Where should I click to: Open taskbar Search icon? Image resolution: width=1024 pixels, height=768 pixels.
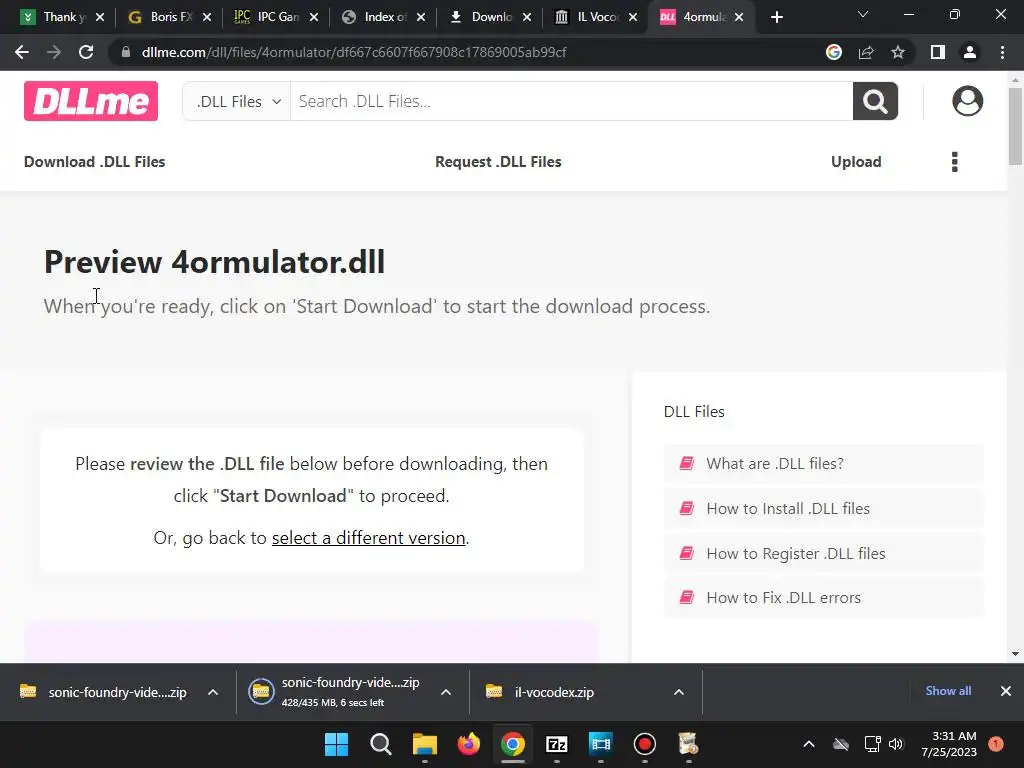pyautogui.click(x=381, y=744)
